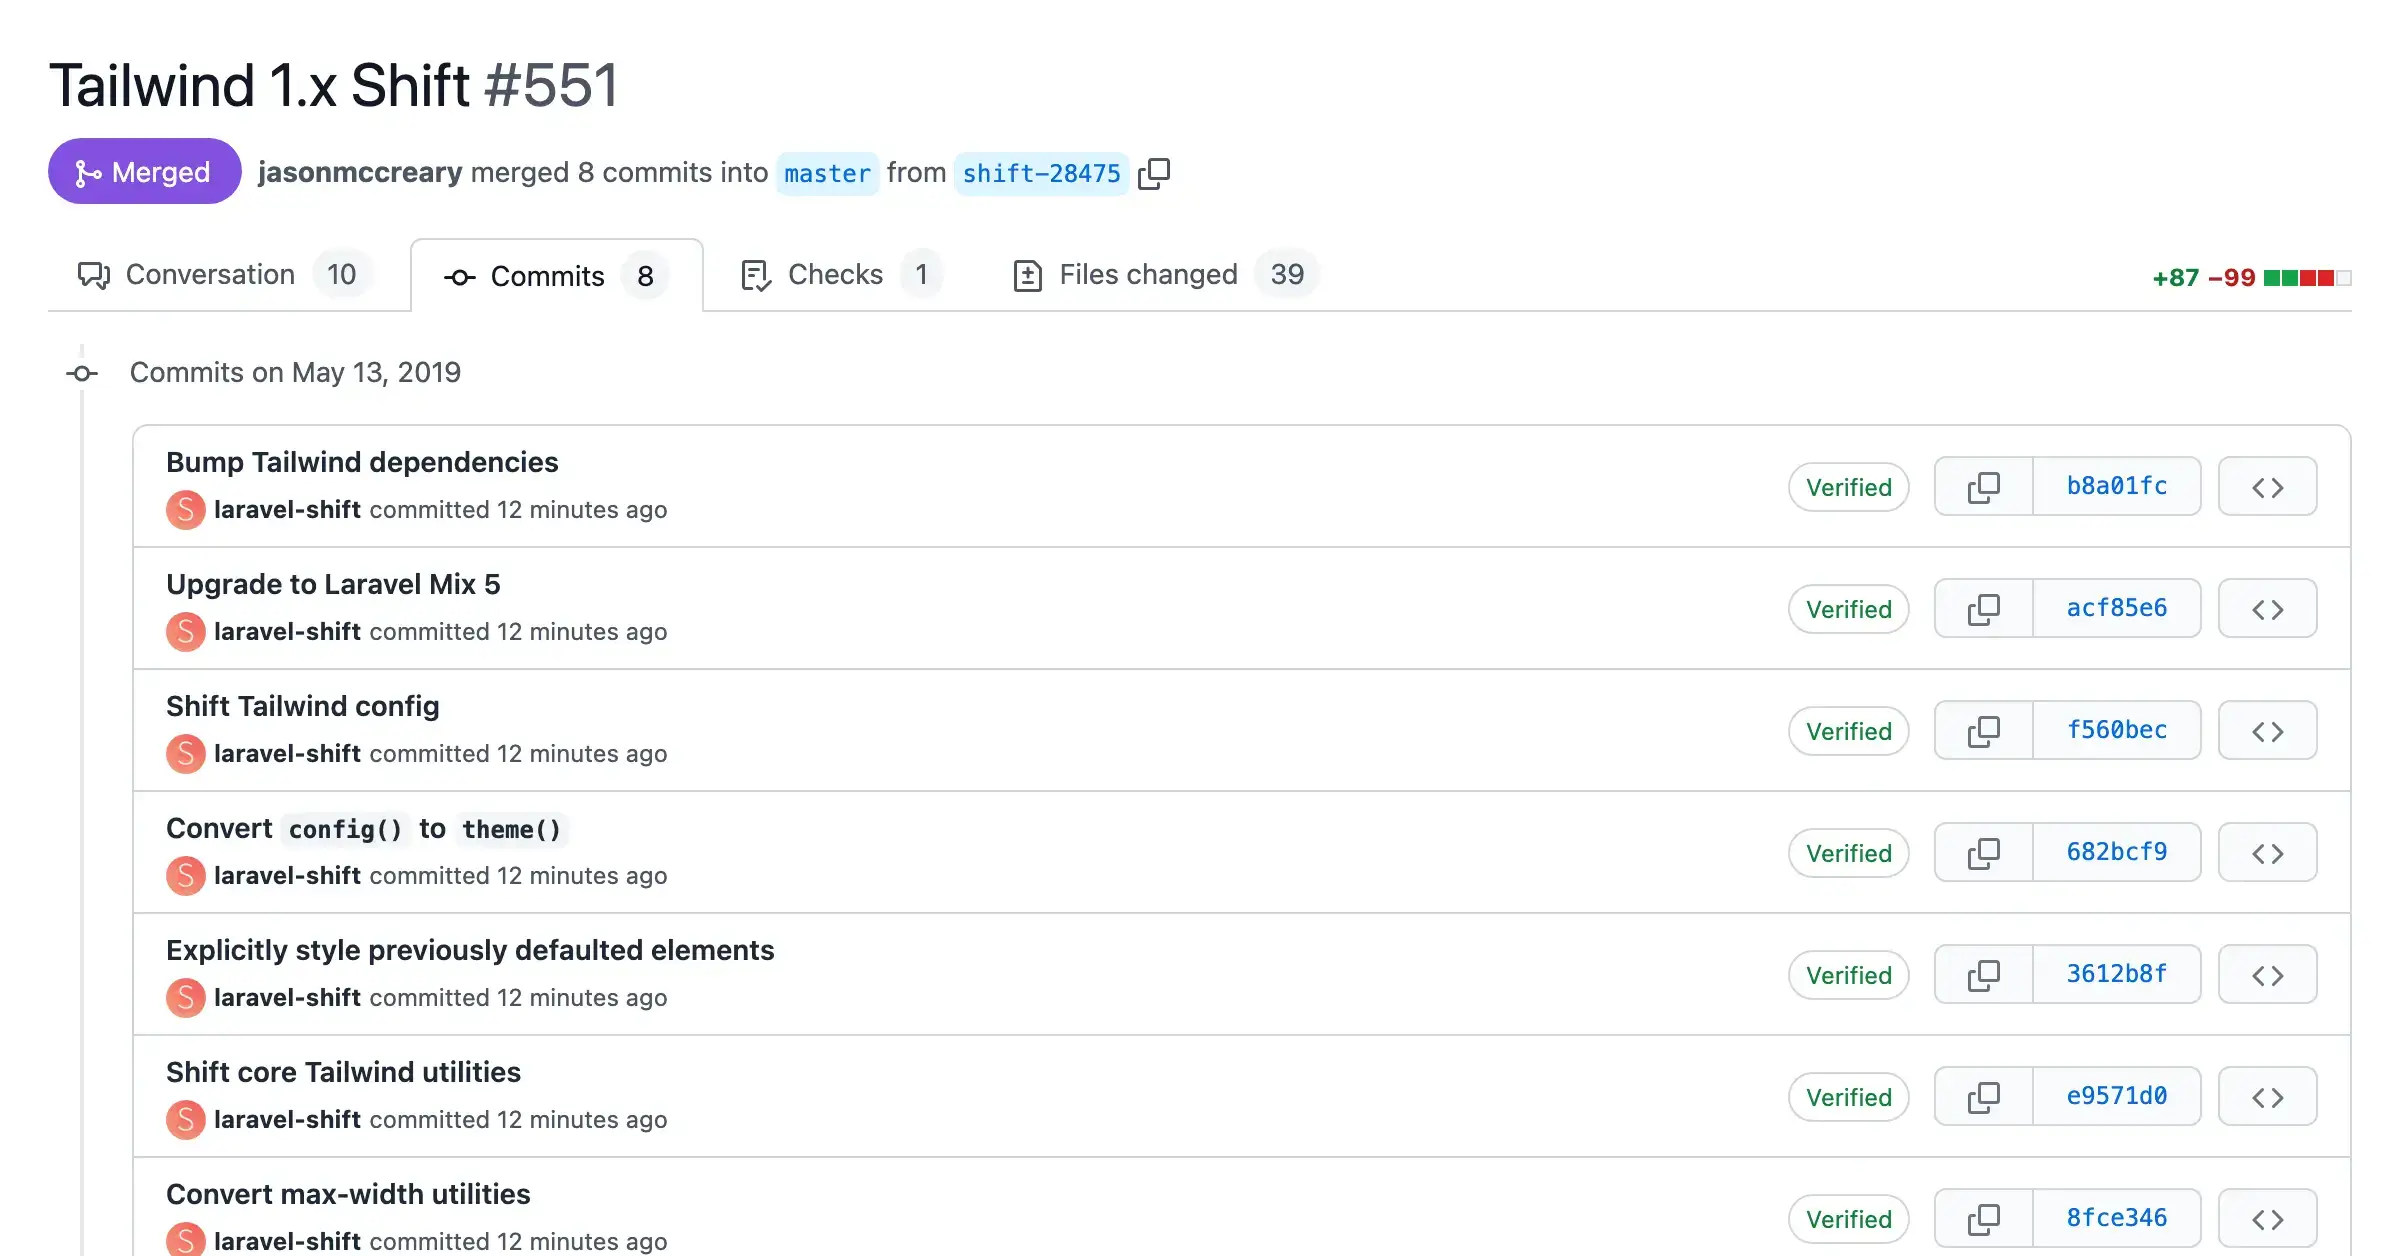Open the master branch link
Viewport: 2400px width, 1256px height.
pos(828,173)
